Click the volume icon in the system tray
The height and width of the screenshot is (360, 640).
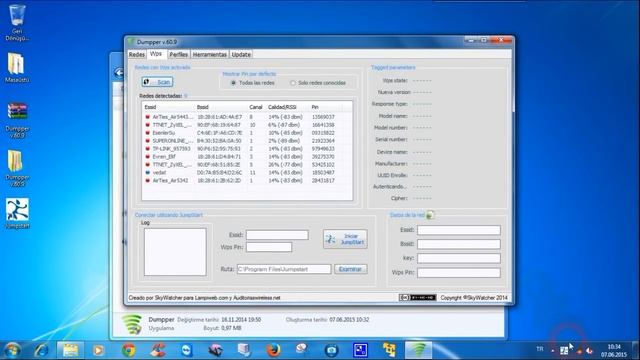[589, 351]
